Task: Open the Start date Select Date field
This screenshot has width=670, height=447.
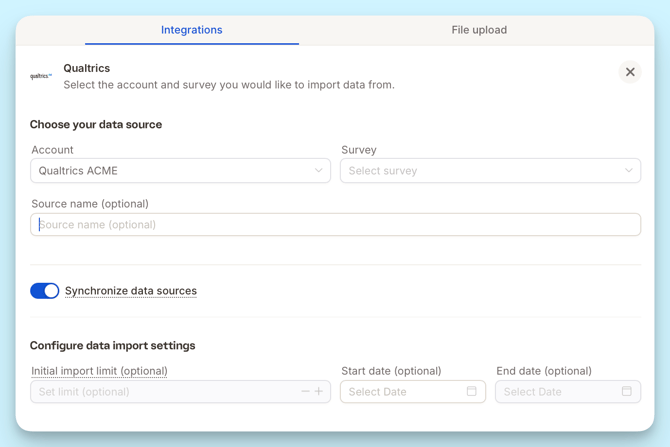Action: (413, 391)
